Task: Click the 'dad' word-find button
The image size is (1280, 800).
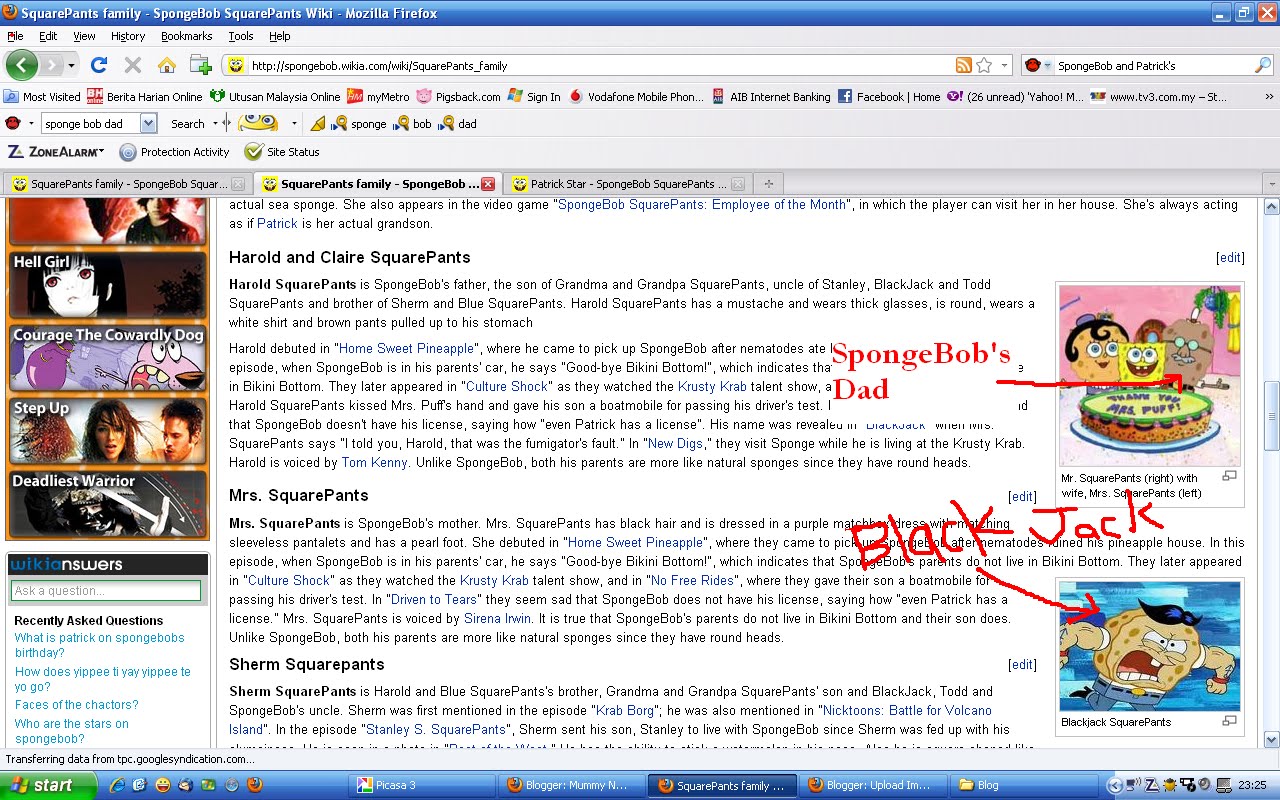Action: (x=459, y=124)
